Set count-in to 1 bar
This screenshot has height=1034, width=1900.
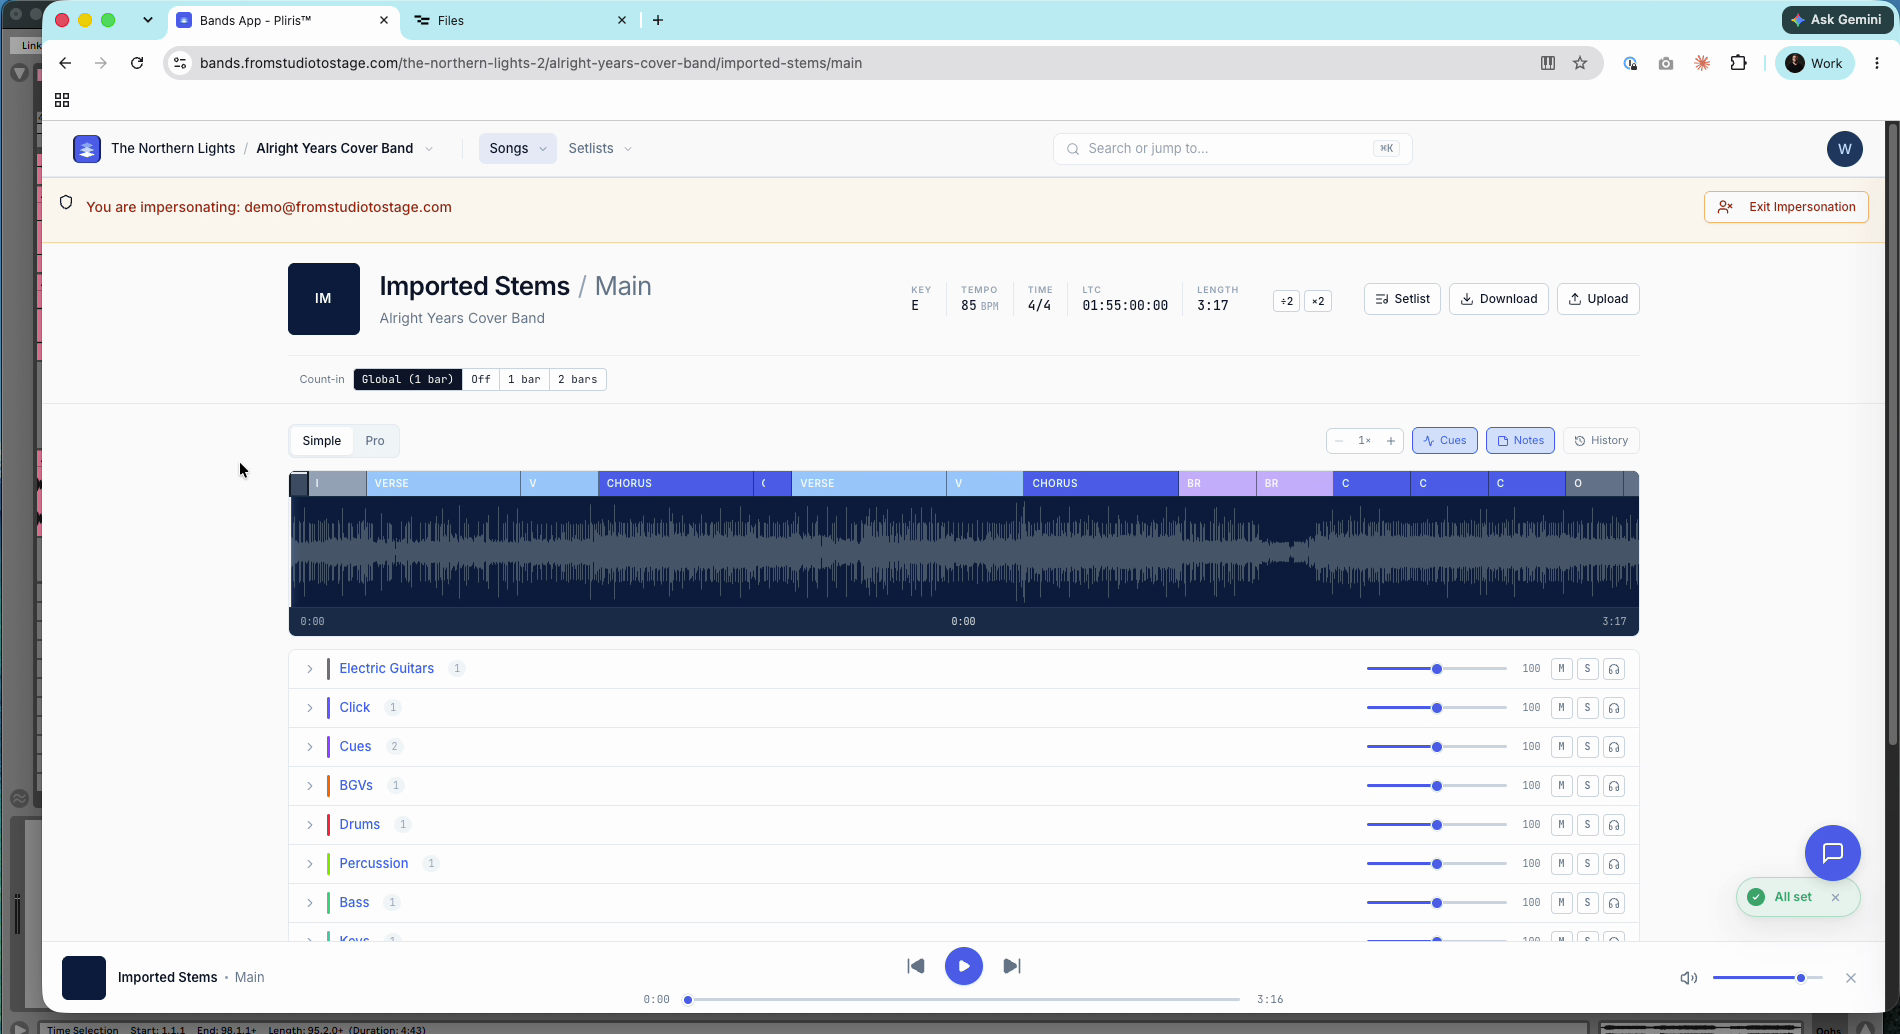[x=524, y=380]
